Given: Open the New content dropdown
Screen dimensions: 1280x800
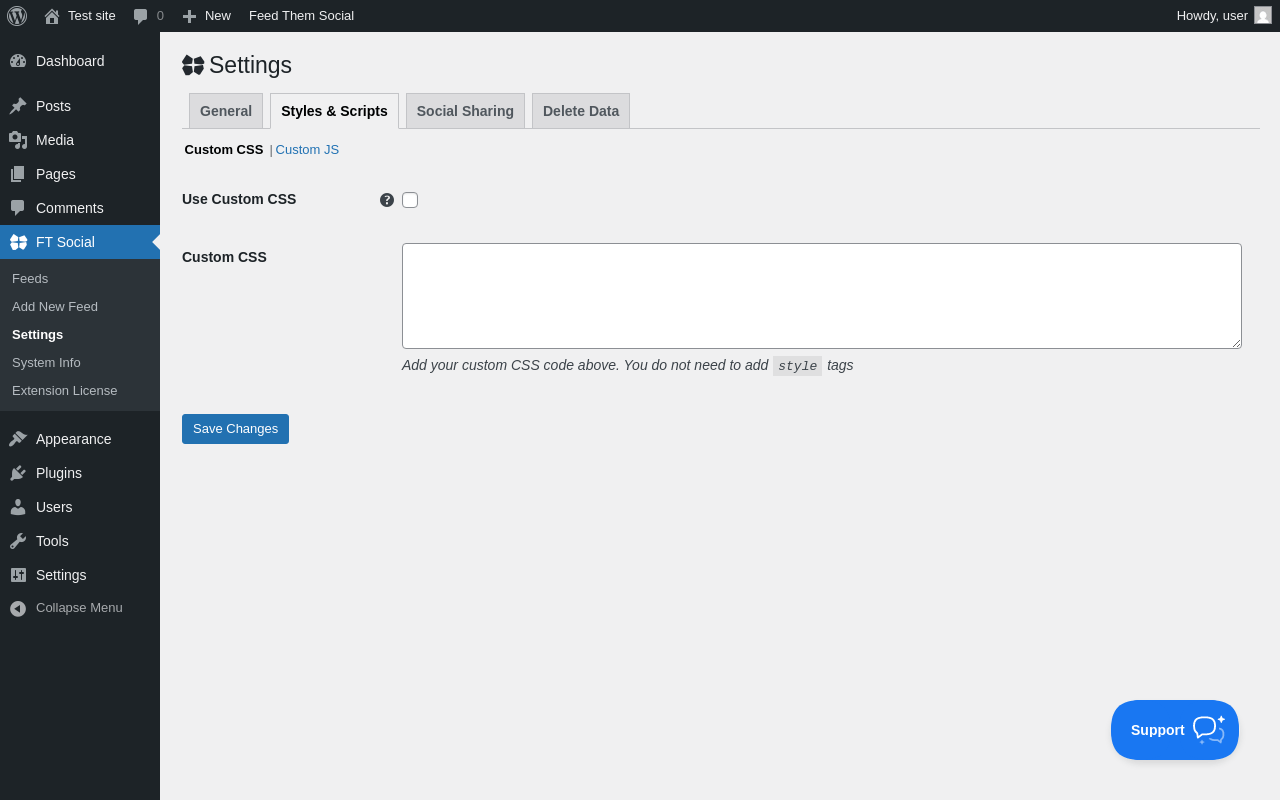Looking at the screenshot, I should (x=207, y=16).
